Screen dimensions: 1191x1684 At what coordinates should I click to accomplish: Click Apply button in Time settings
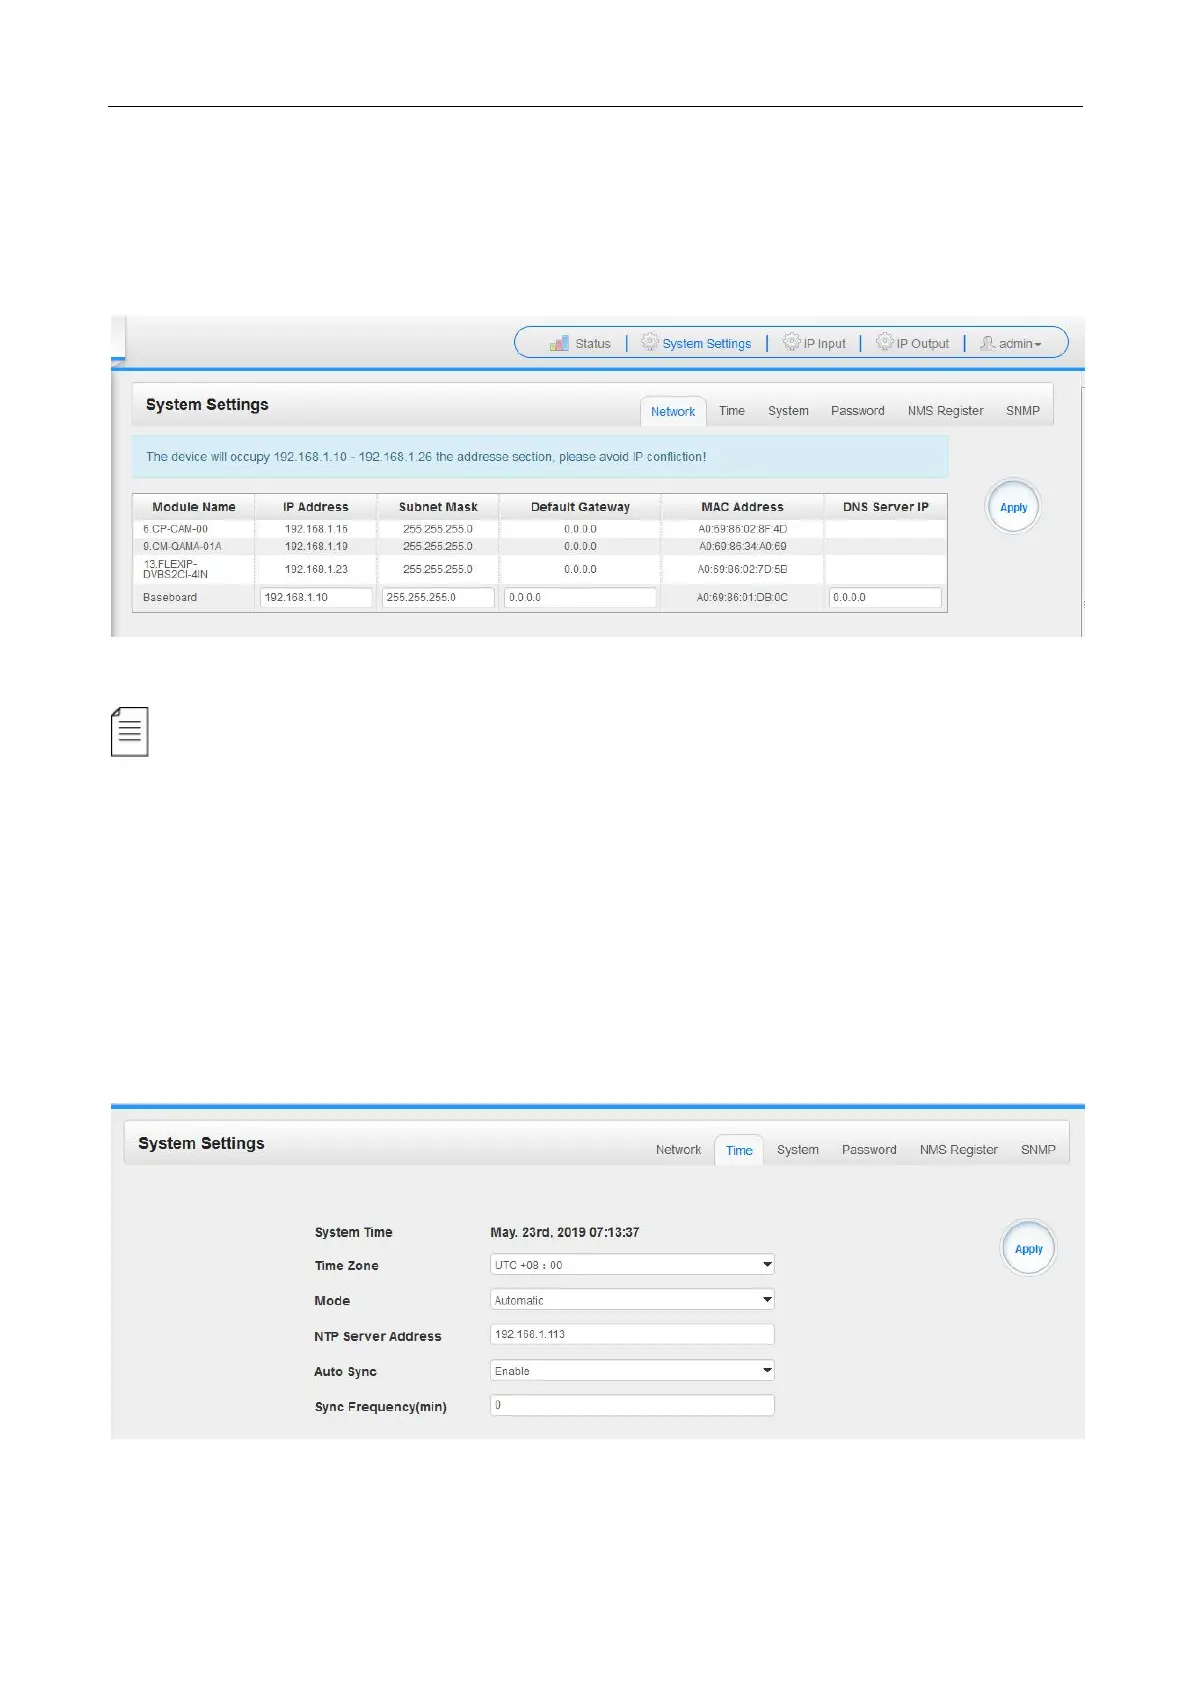pyautogui.click(x=1029, y=1249)
